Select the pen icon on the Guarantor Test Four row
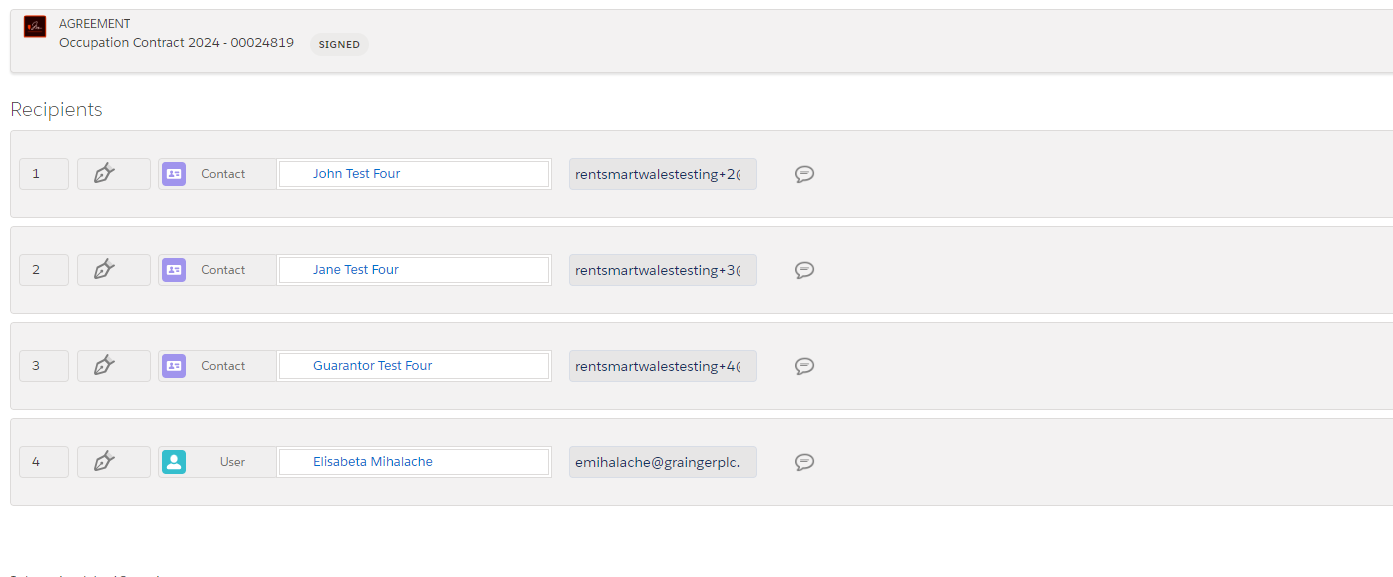The image size is (1393, 577). [113, 365]
